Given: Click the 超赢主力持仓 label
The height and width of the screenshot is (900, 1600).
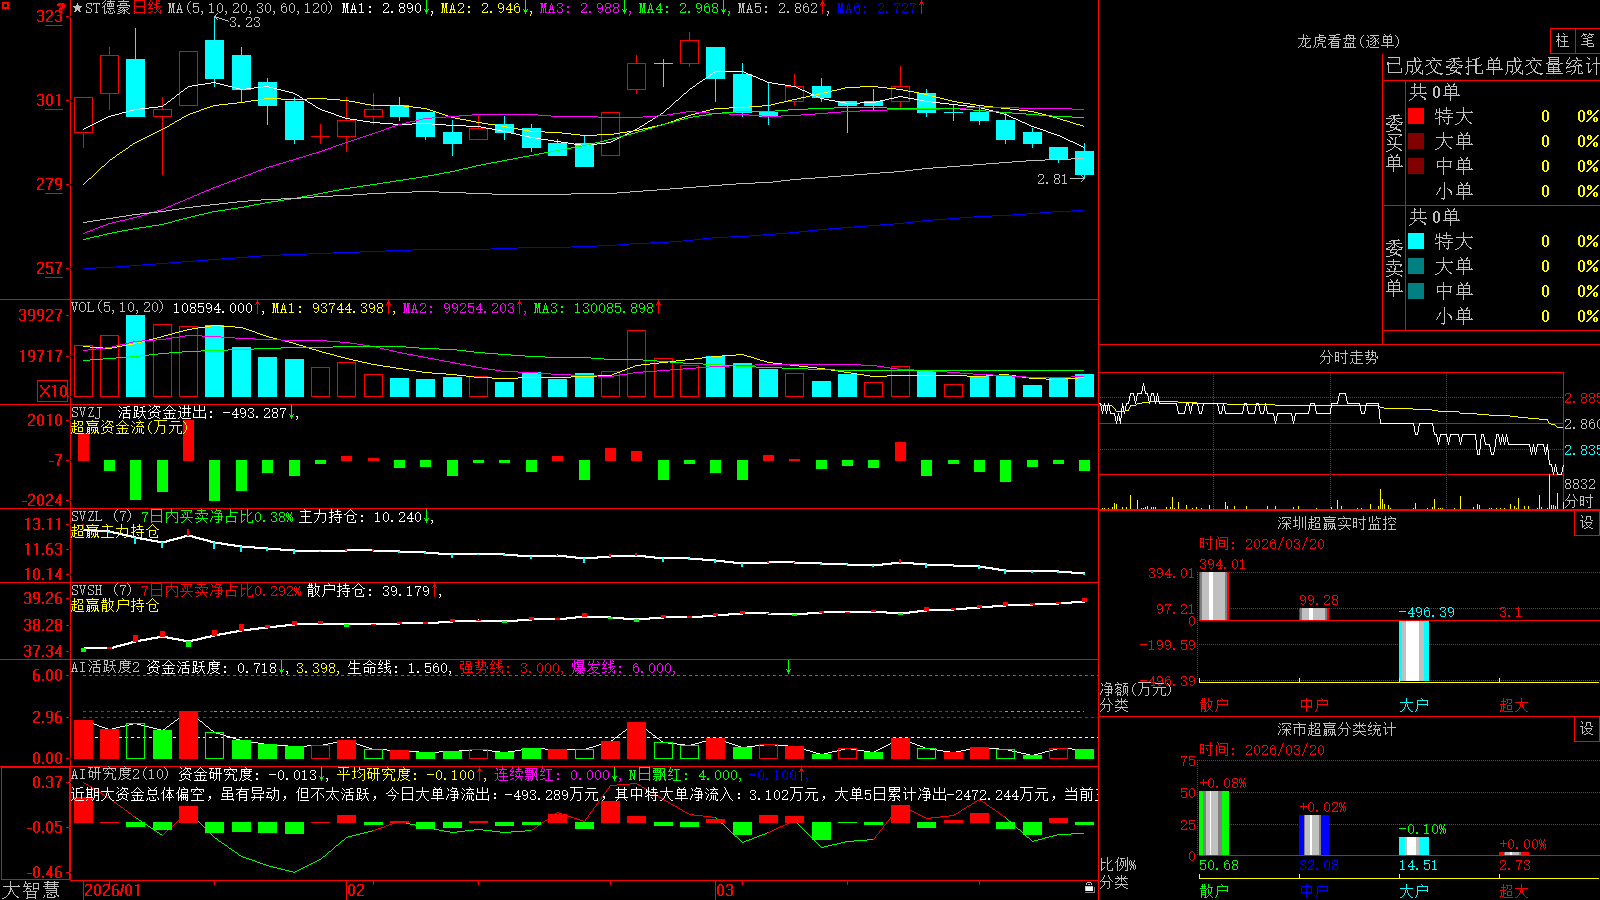Looking at the screenshot, I should coord(115,531).
